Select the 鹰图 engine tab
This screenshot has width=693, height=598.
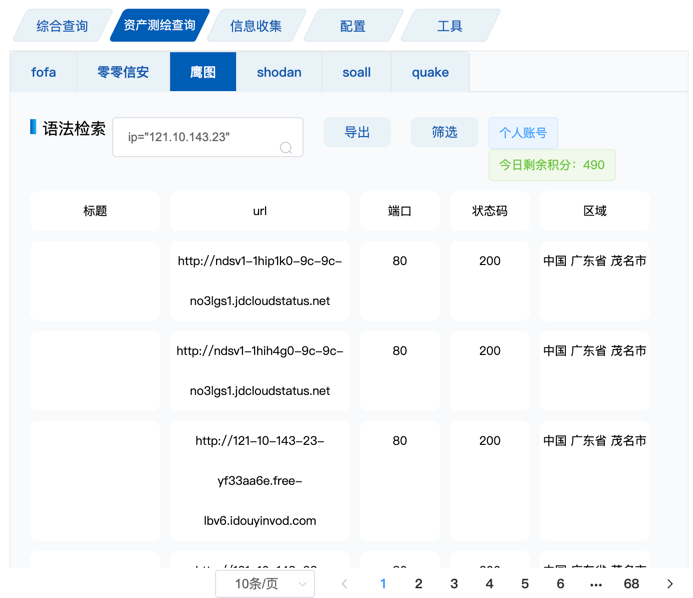pyautogui.click(x=203, y=72)
